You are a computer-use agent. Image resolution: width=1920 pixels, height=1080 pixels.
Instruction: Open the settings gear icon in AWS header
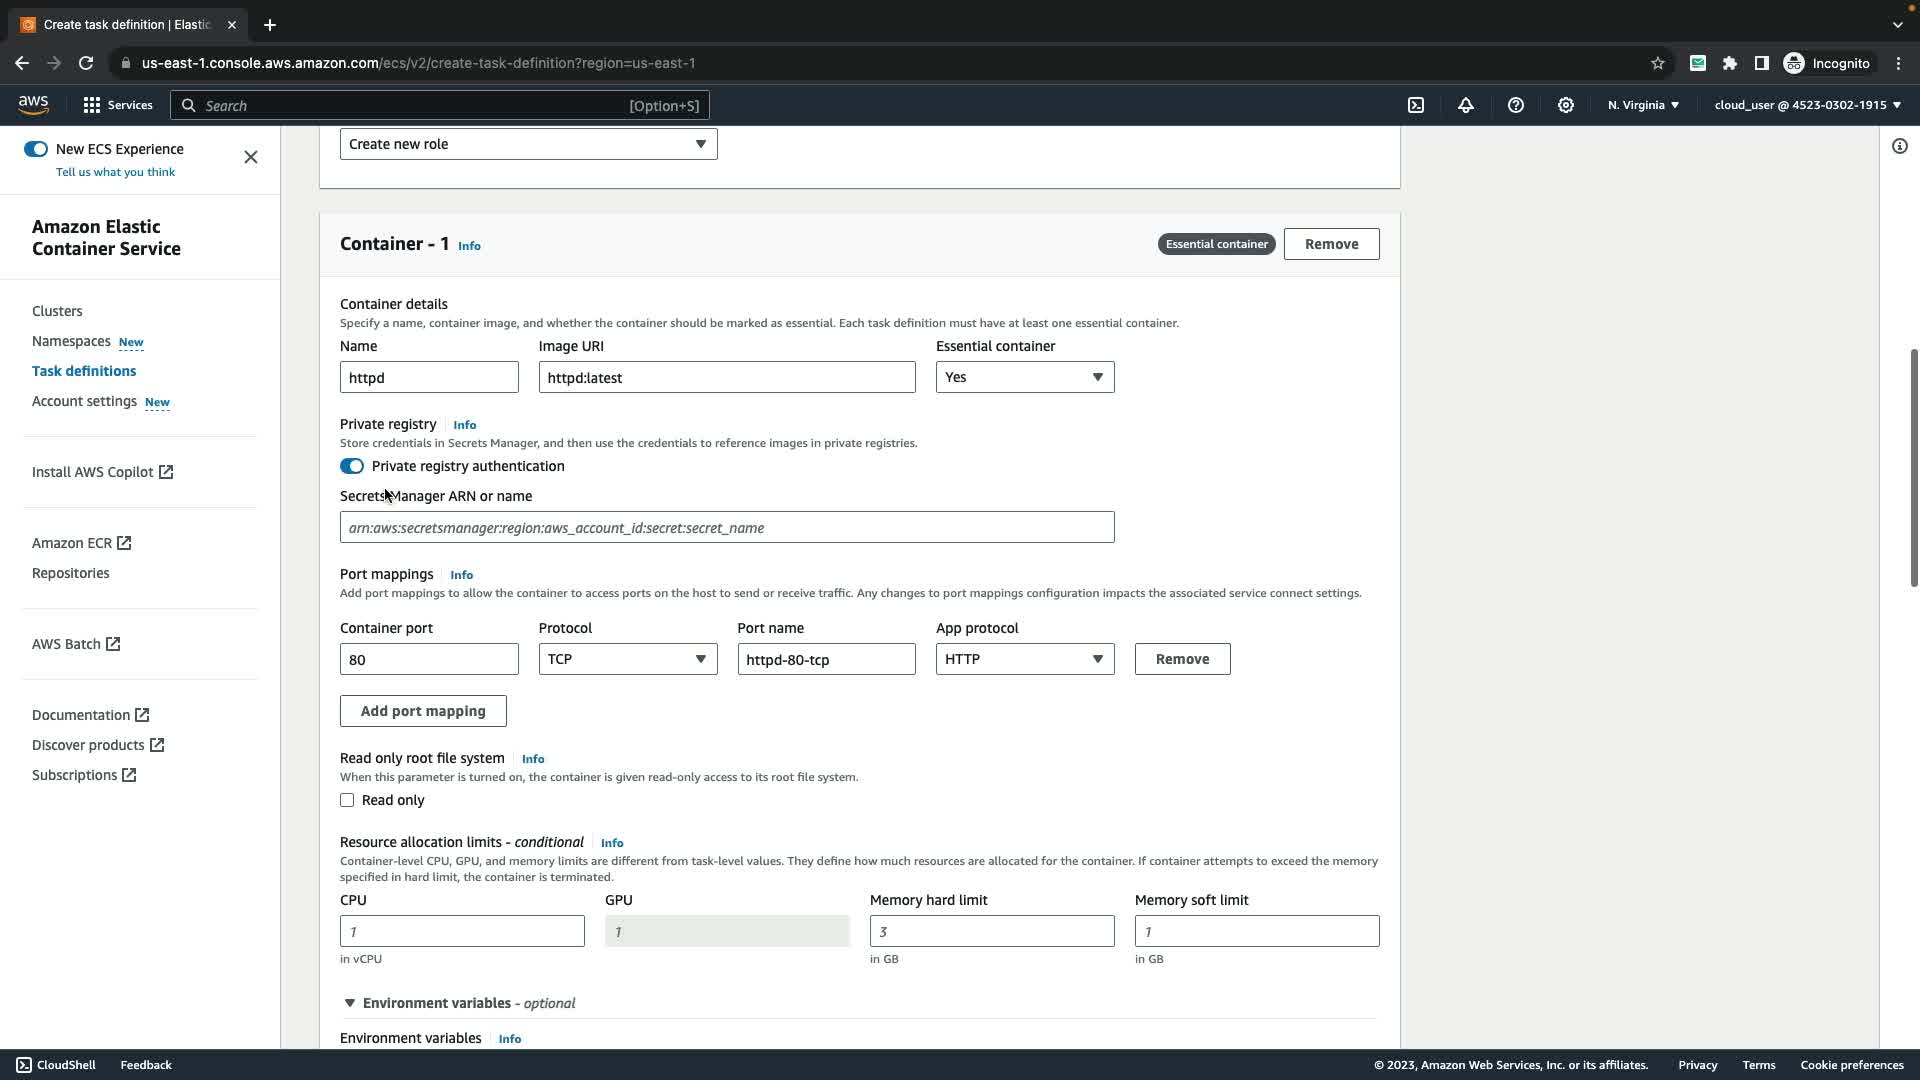pos(1566,105)
